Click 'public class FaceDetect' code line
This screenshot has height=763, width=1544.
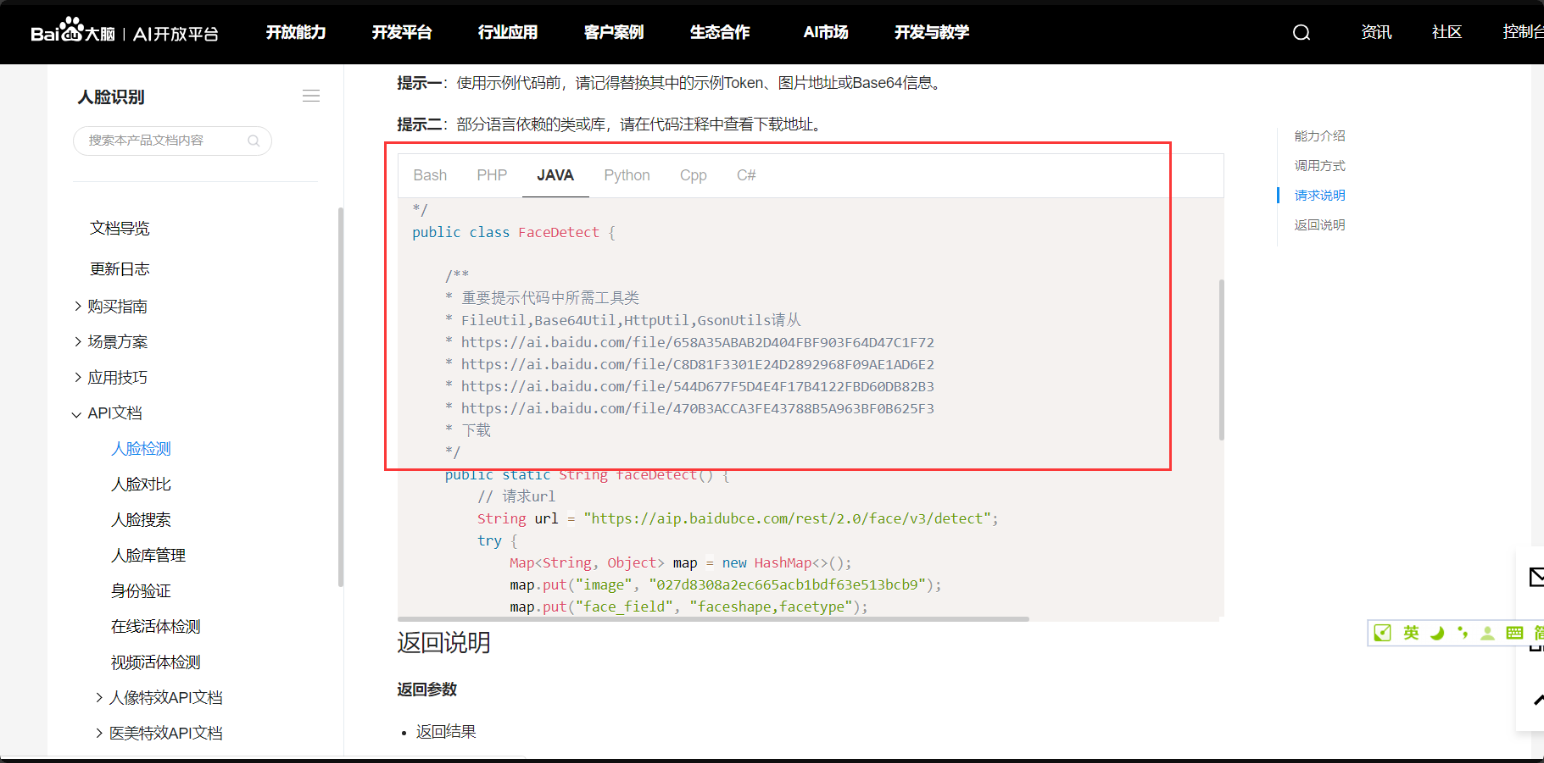click(514, 232)
